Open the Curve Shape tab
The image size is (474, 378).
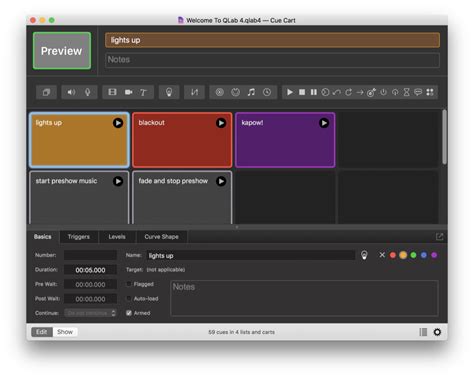[161, 237]
